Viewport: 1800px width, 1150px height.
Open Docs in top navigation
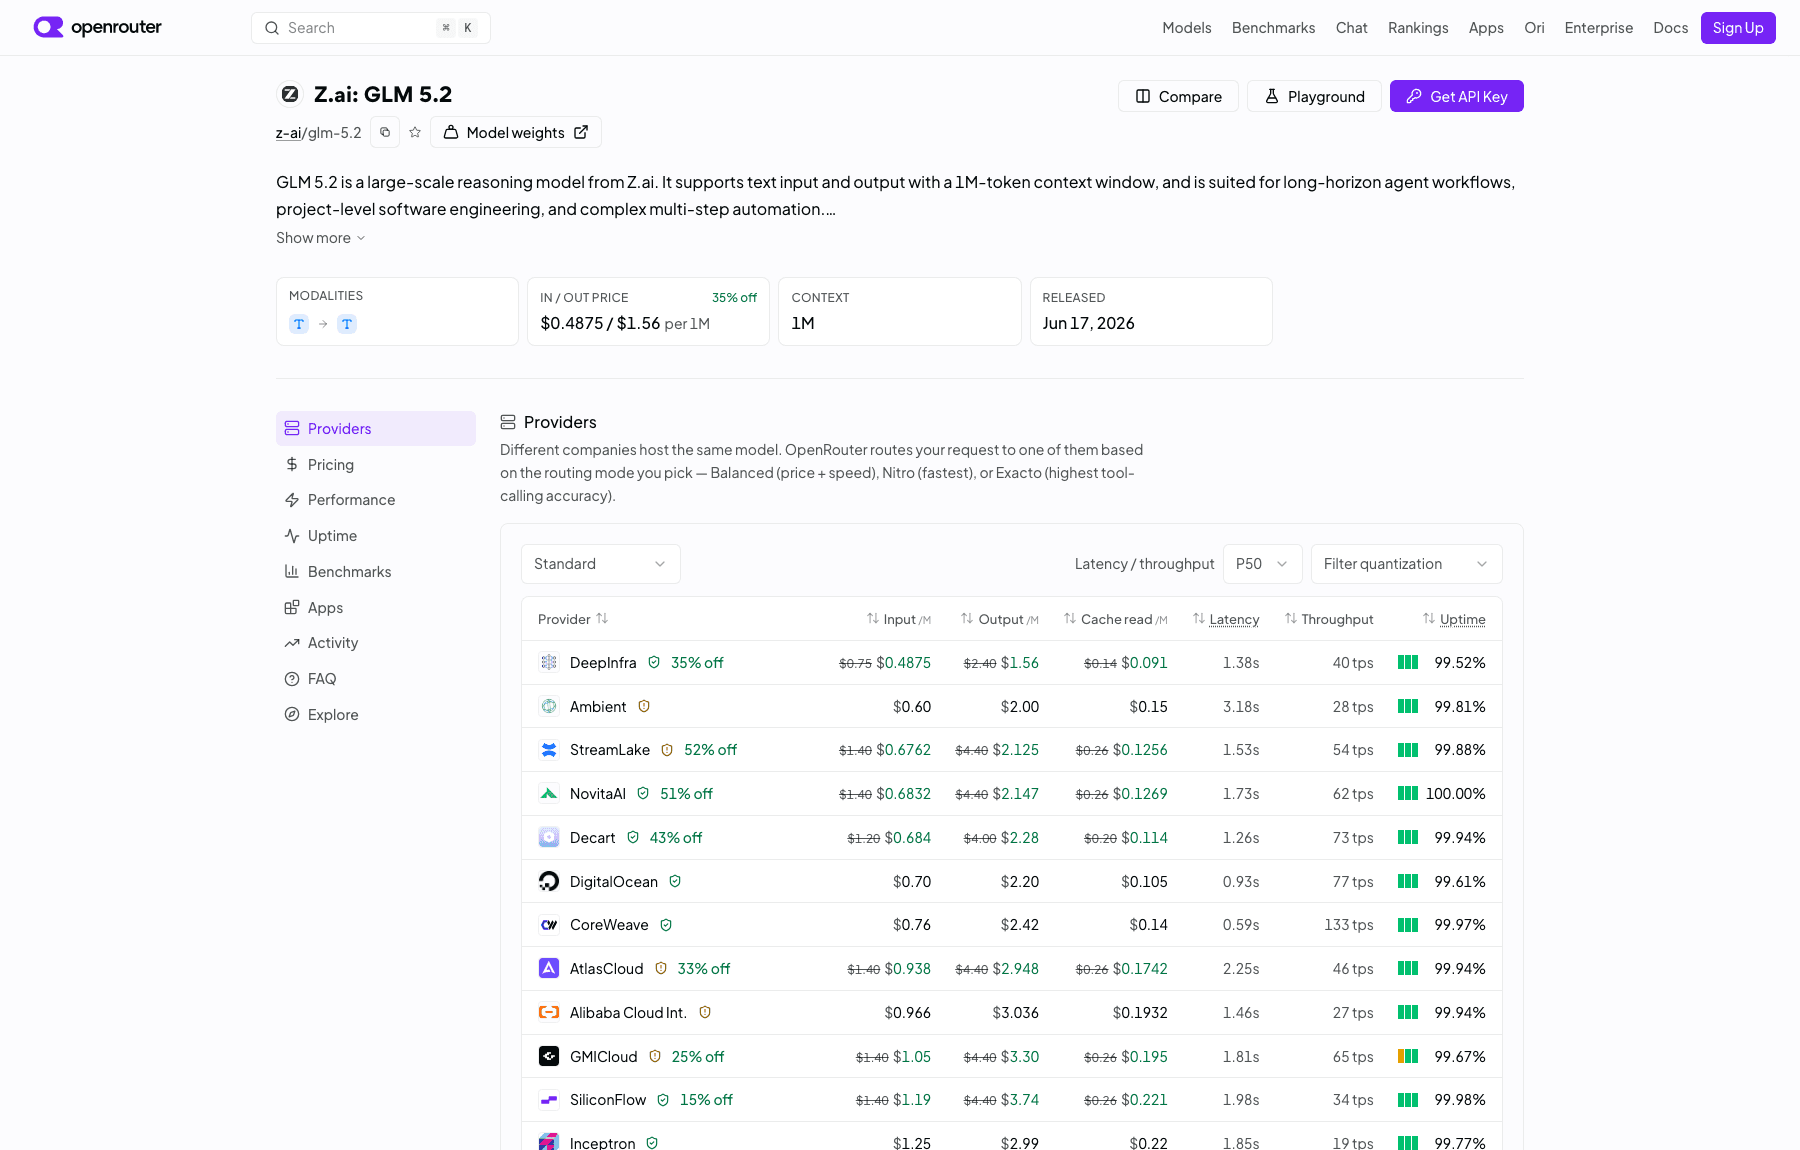[x=1670, y=28]
